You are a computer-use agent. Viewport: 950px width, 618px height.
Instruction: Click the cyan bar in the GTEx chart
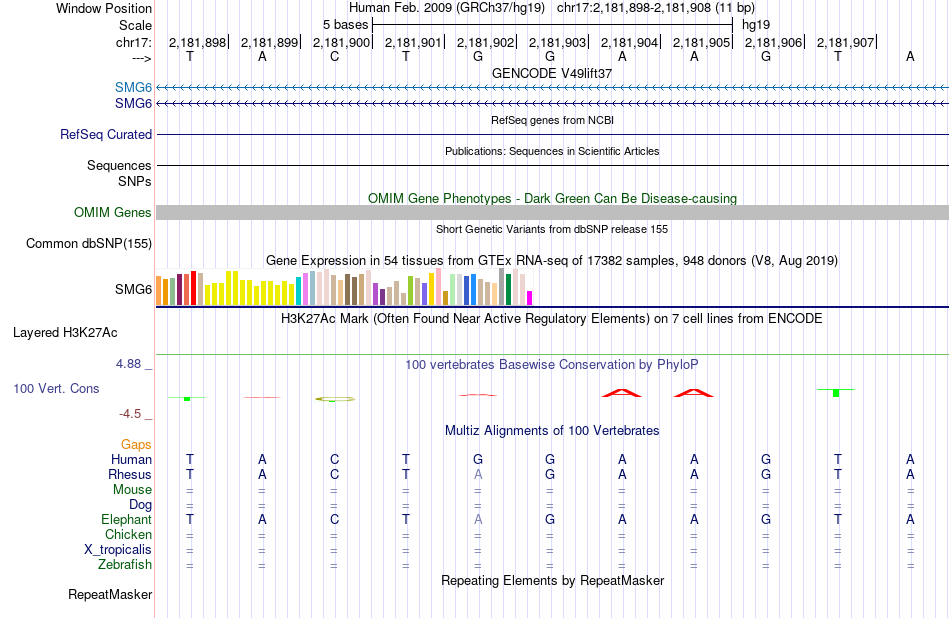(x=299, y=291)
